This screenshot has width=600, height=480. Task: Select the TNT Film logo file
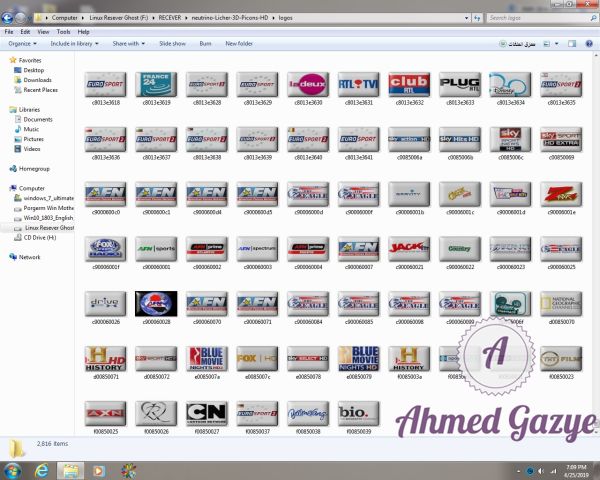click(x=561, y=359)
